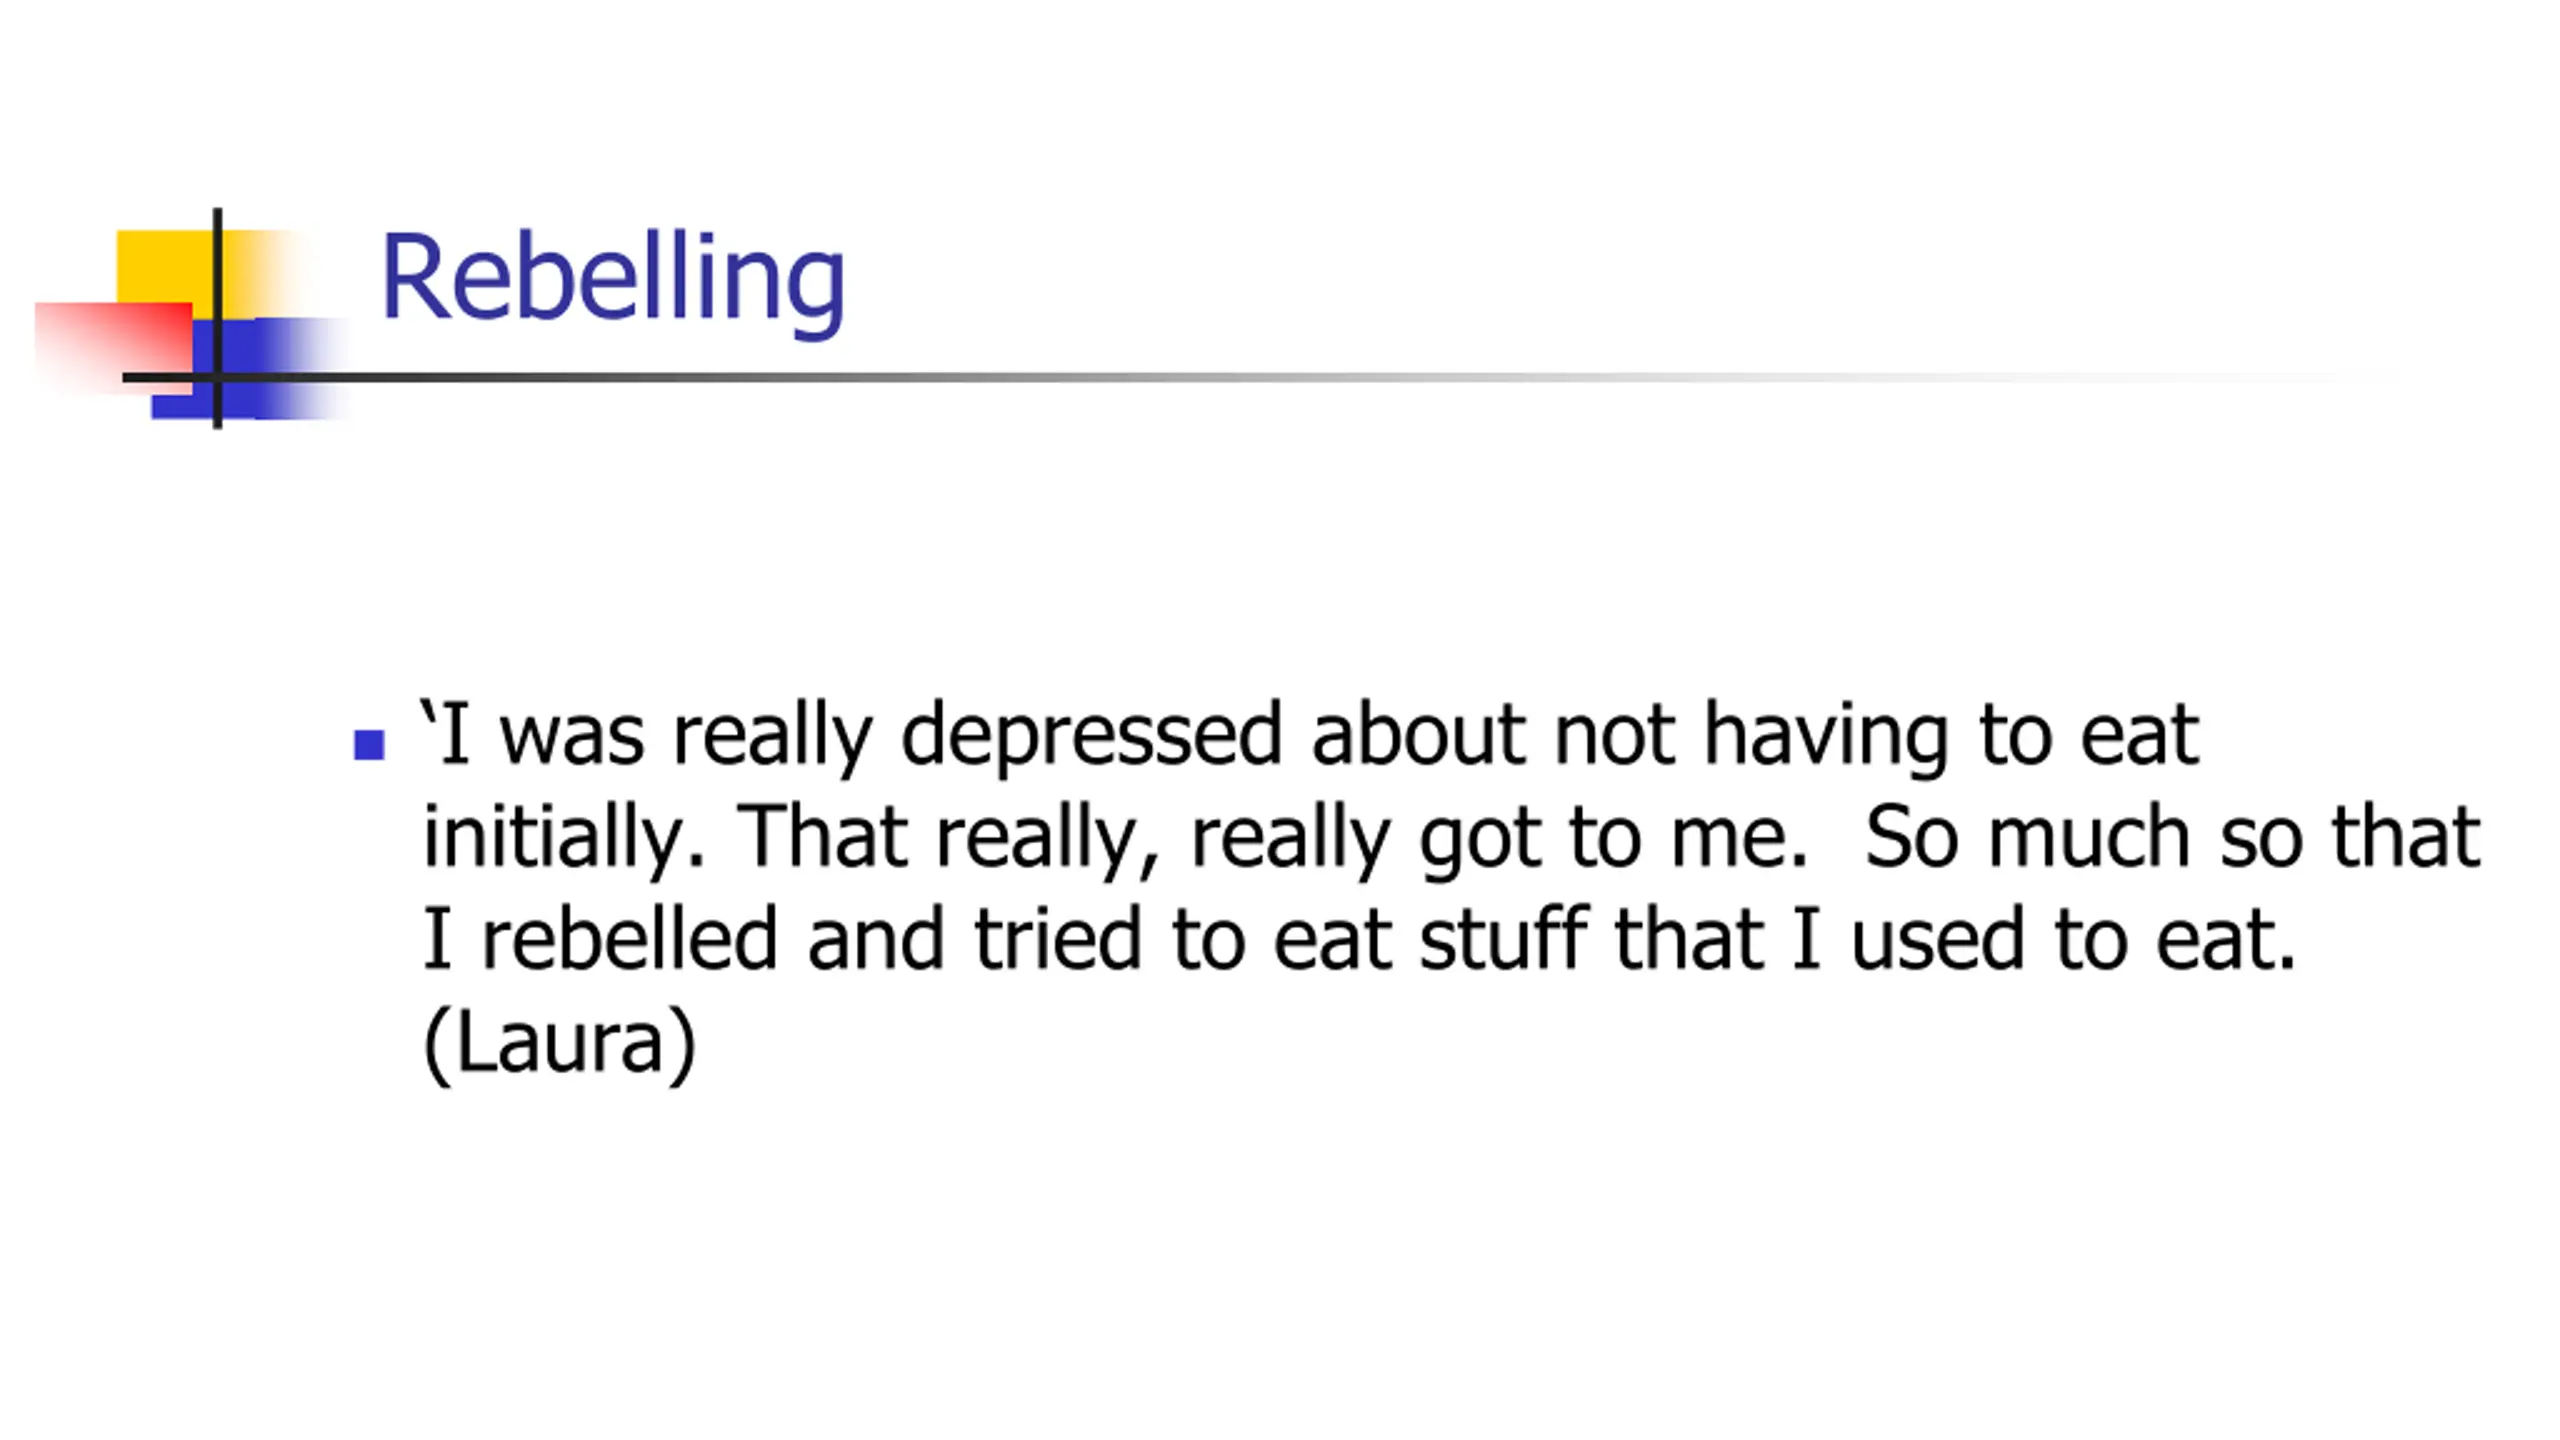
Task: Click the word "got" in the quote
Action: pos(1480,842)
